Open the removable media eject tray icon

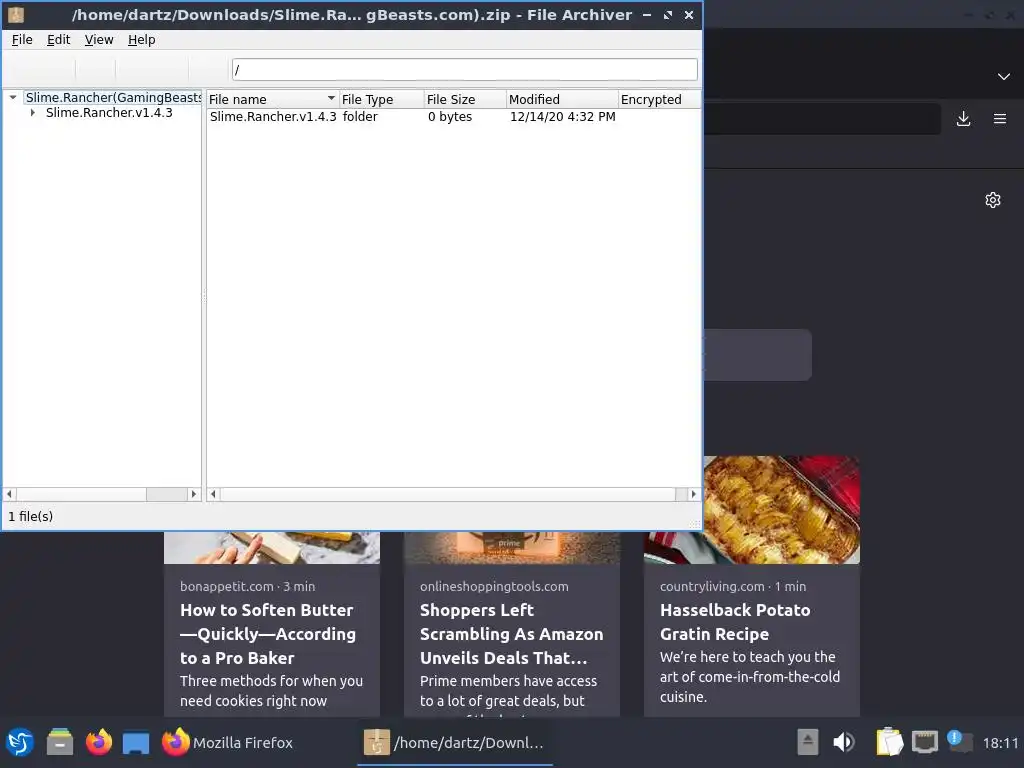(807, 743)
